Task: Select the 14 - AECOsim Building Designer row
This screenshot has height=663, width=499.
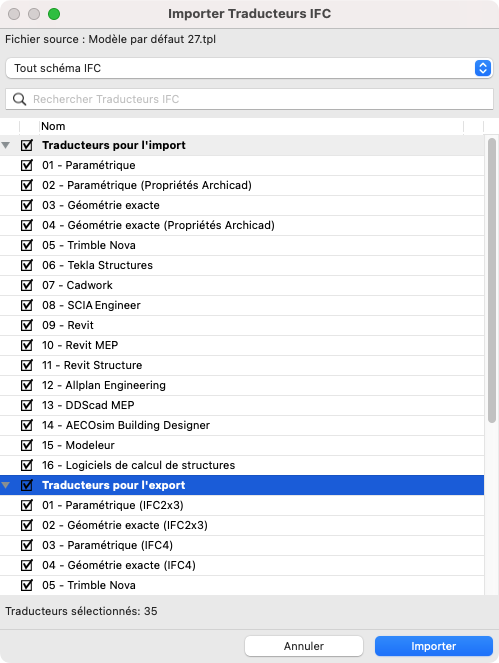Action: coord(242,425)
